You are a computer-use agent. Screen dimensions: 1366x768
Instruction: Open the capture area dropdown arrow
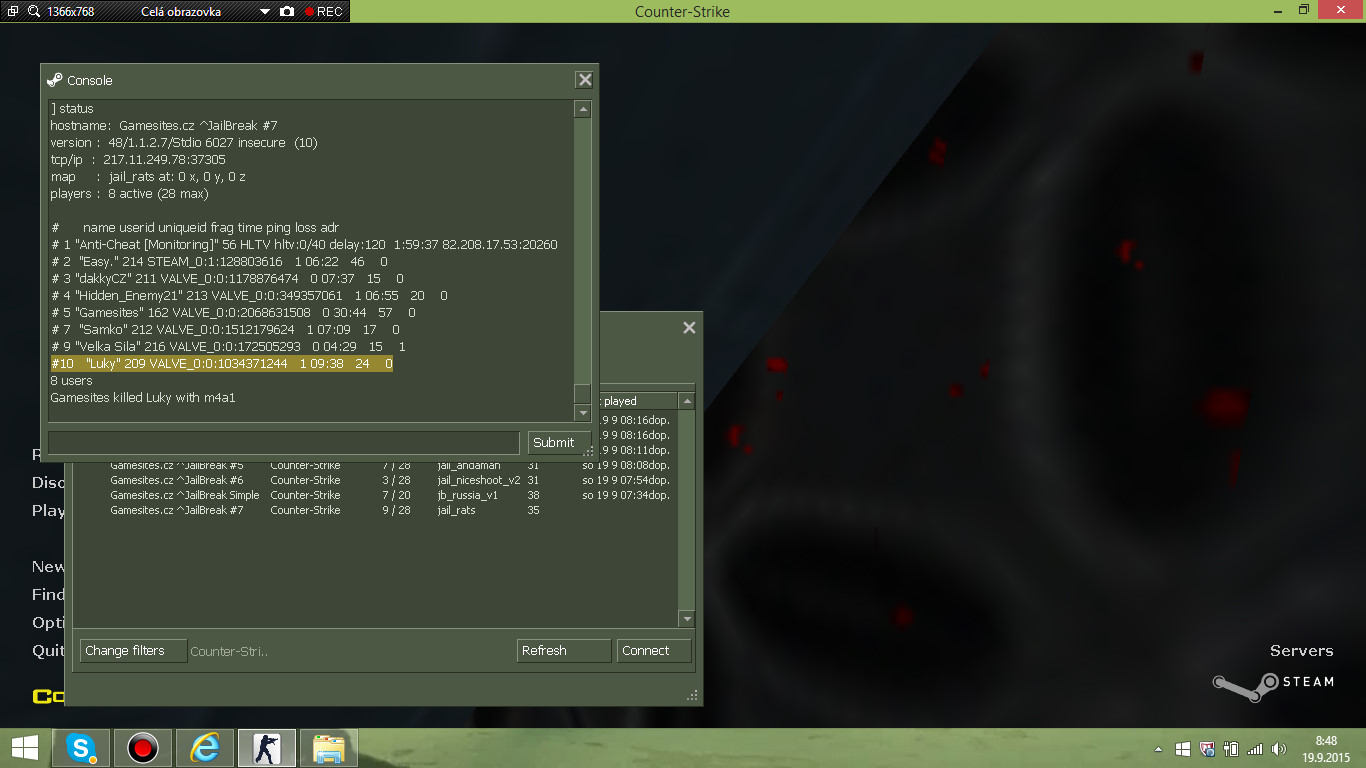coord(265,12)
